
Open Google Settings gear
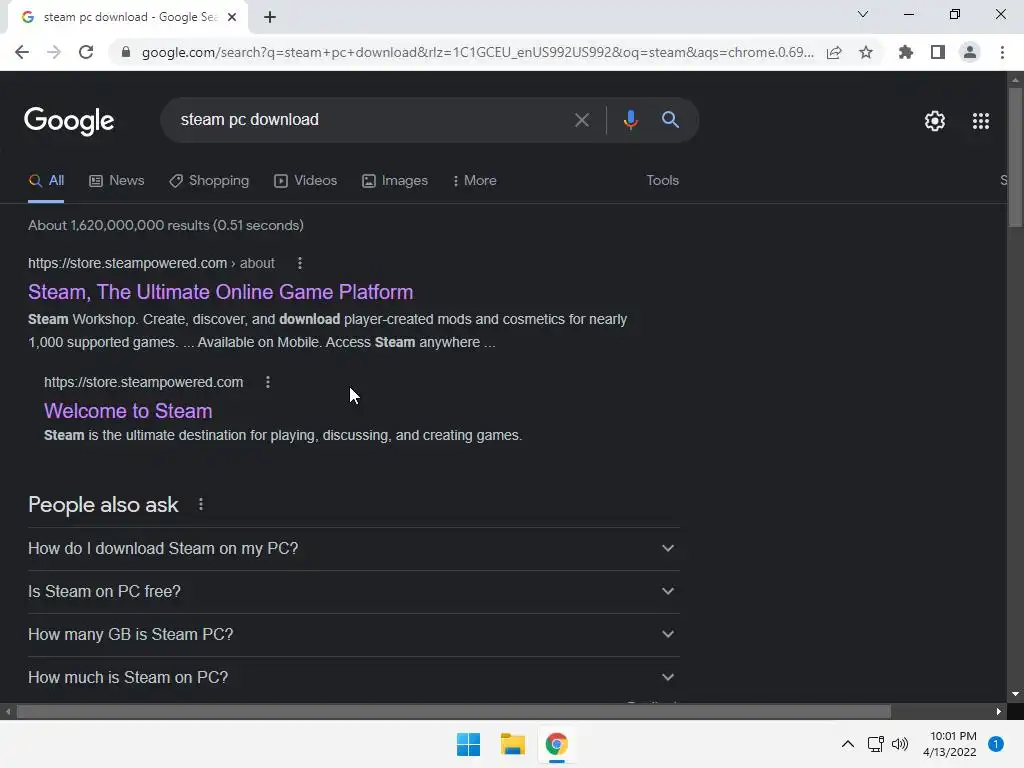click(935, 121)
